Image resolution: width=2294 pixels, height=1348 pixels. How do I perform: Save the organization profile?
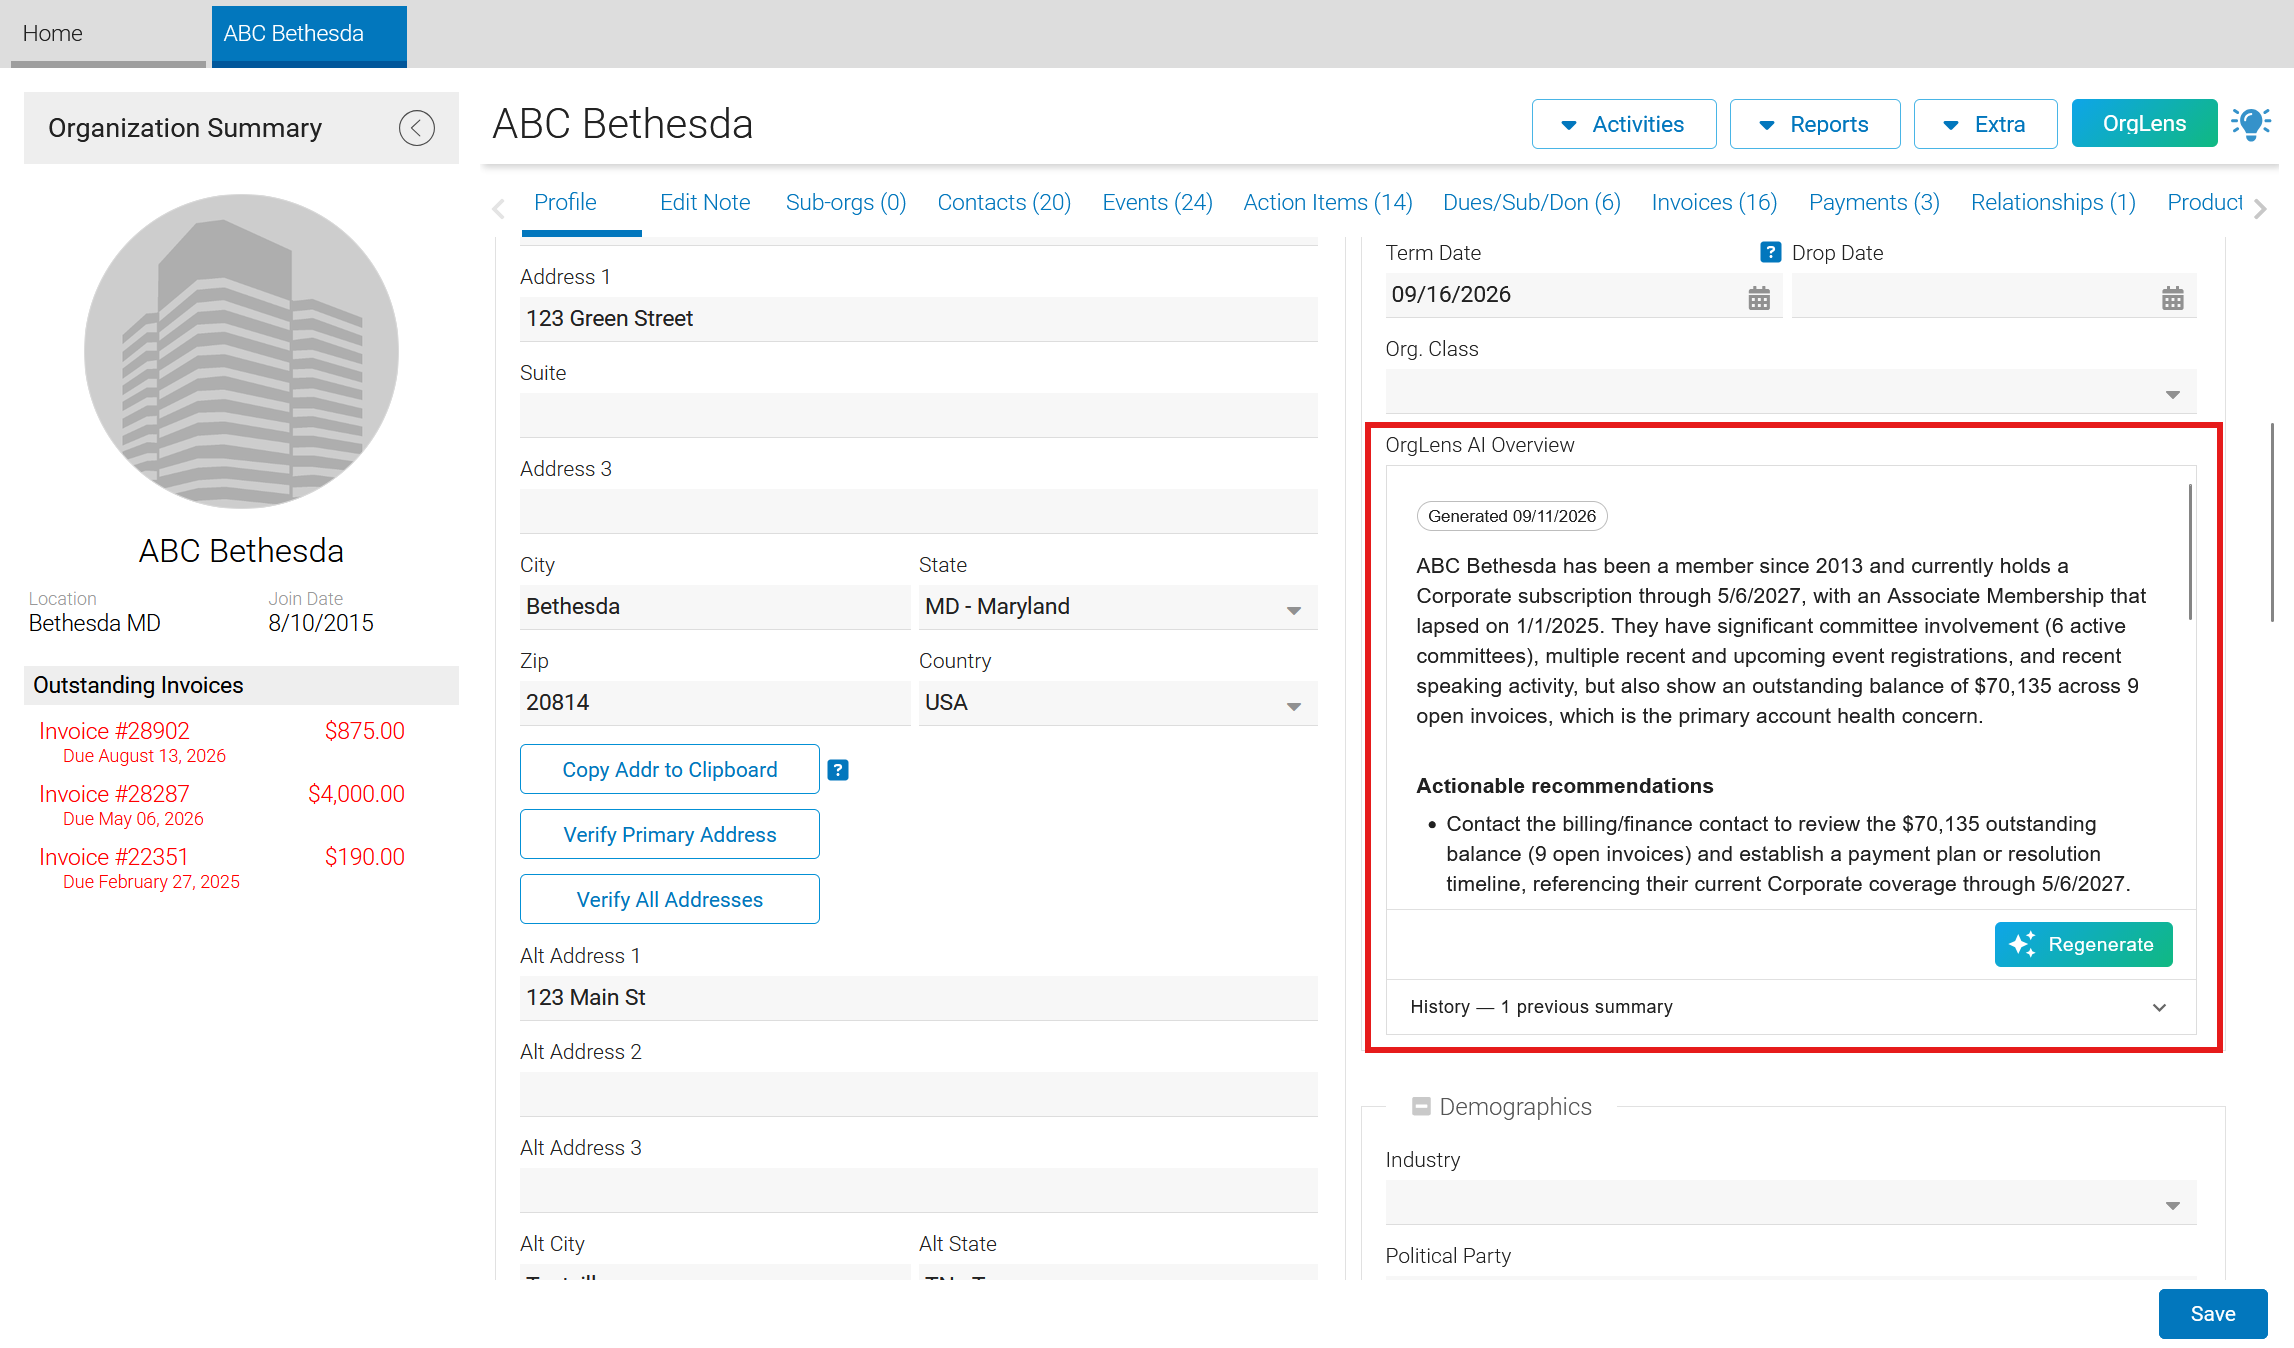pos(2212,1313)
